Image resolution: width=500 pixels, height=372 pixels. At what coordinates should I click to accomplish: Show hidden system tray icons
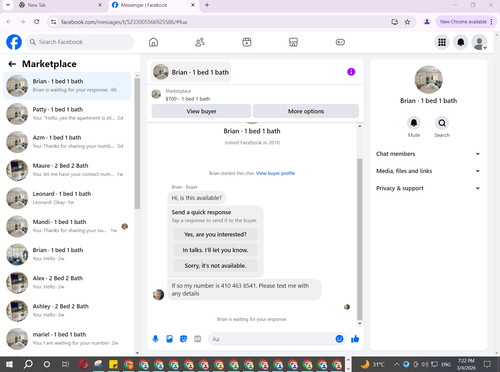(x=397, y=364)
